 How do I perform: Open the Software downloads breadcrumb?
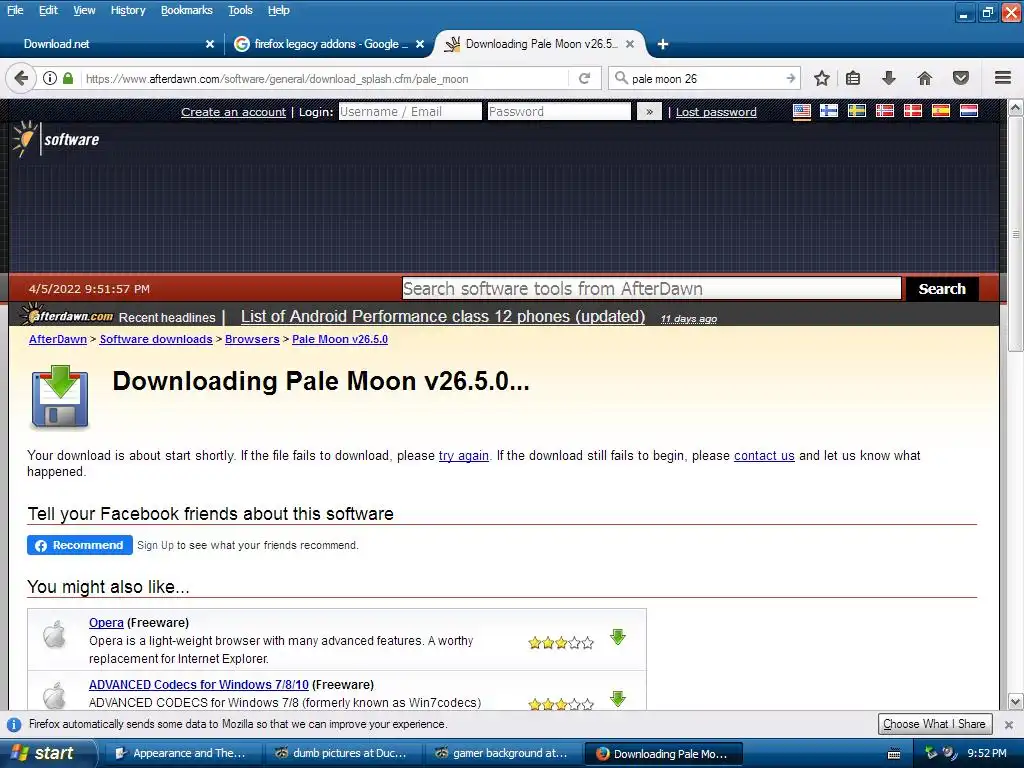pos(155,339)
